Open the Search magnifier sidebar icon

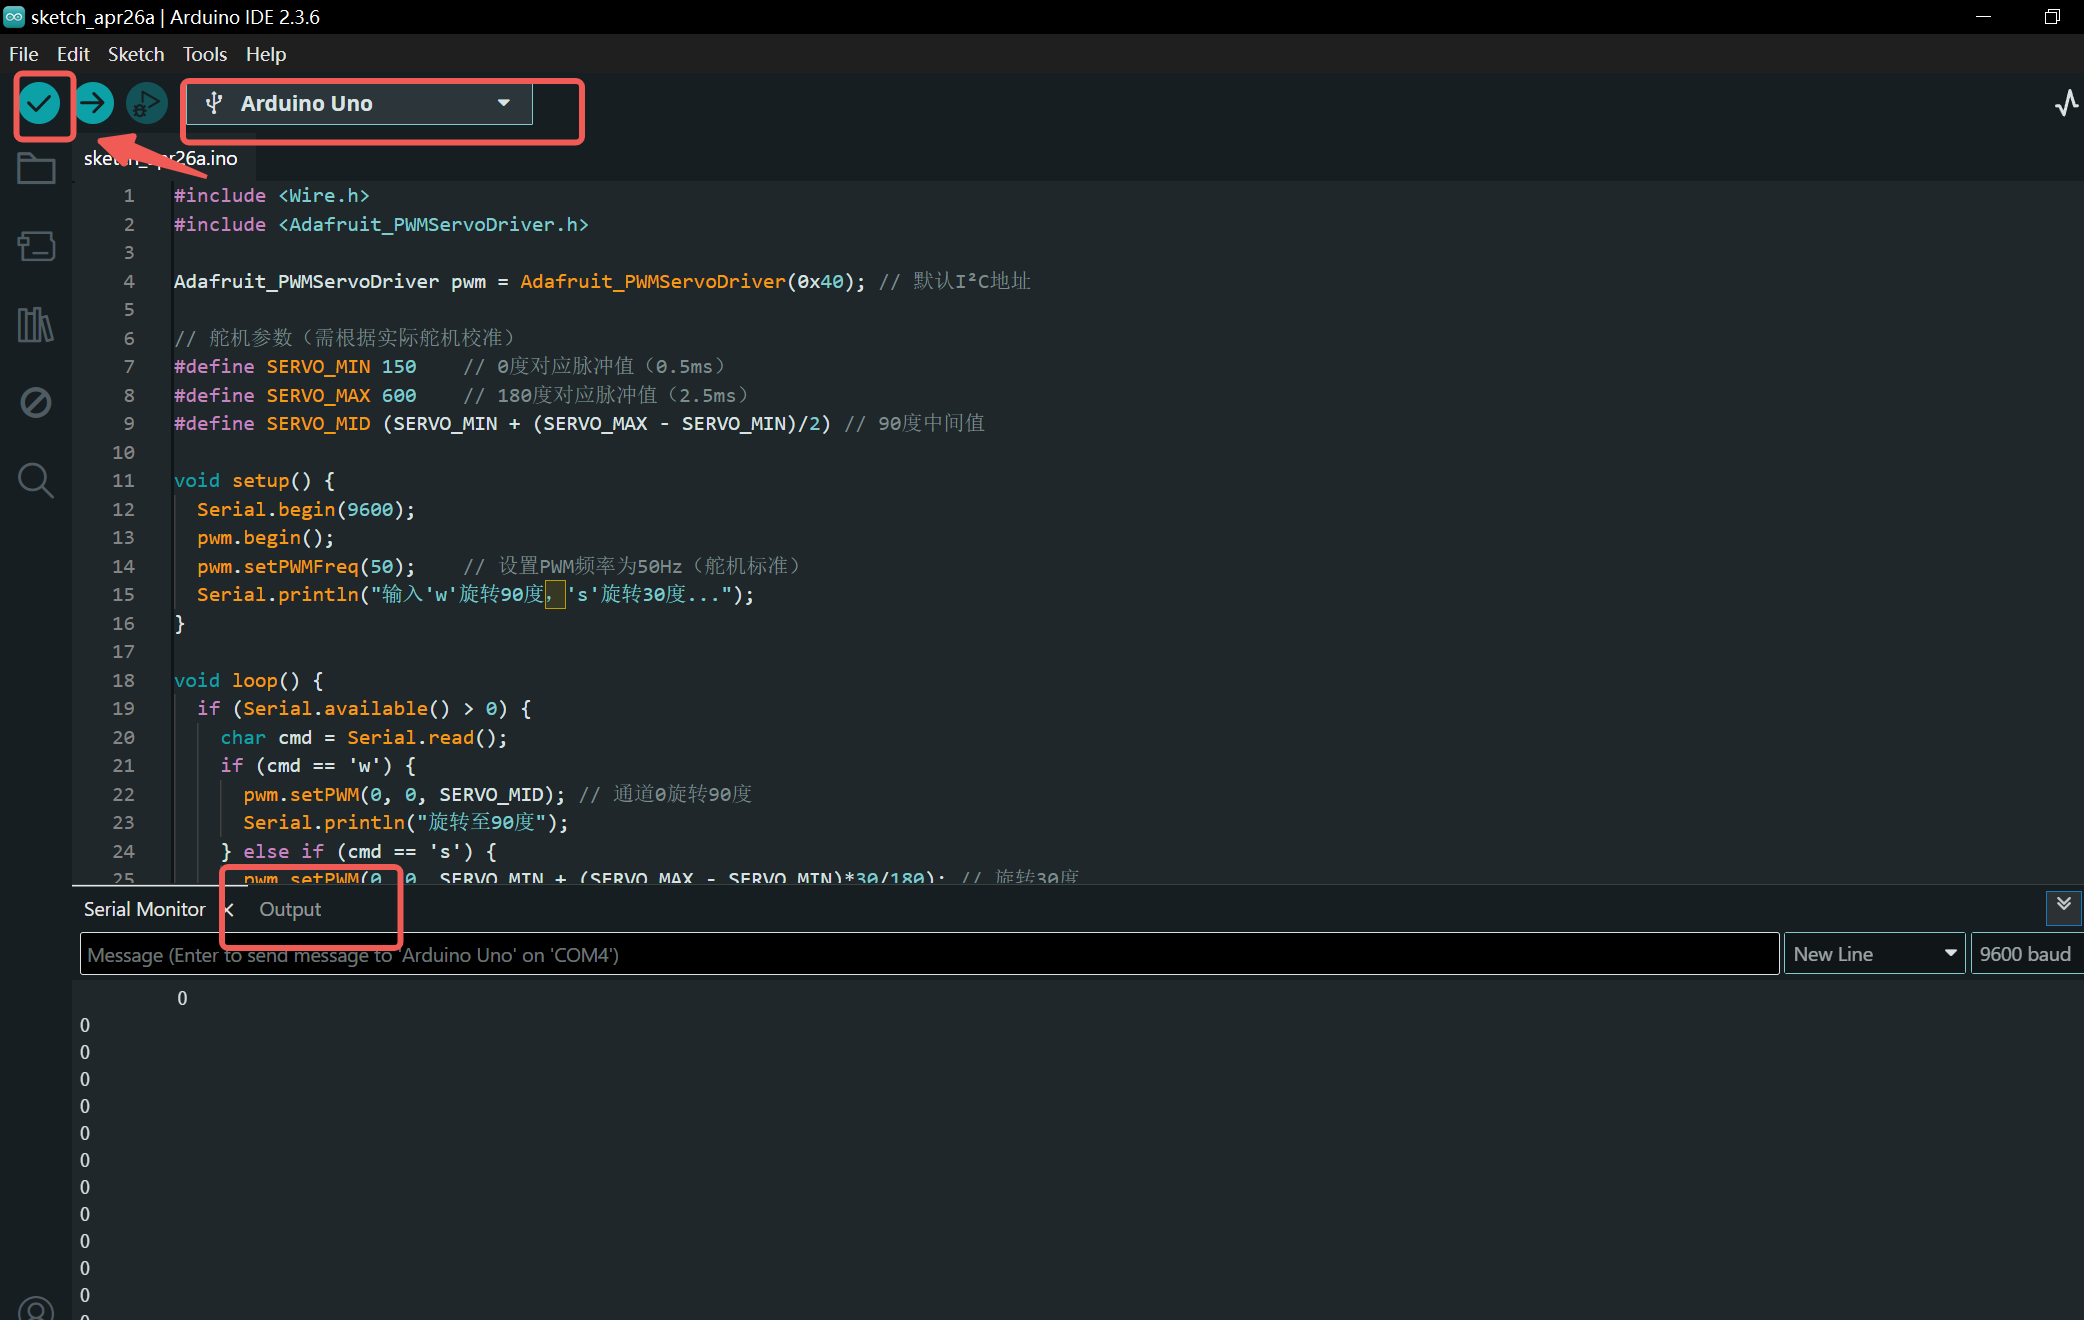click(x=36, y=480)
